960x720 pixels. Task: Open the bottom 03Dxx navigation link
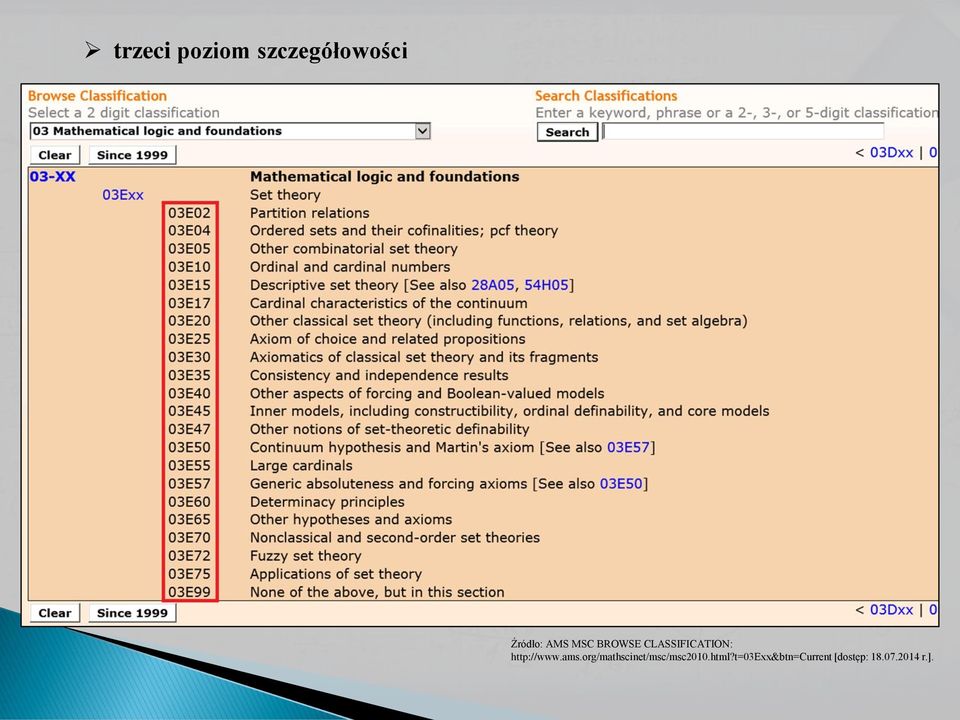click(x=891, y=610)
